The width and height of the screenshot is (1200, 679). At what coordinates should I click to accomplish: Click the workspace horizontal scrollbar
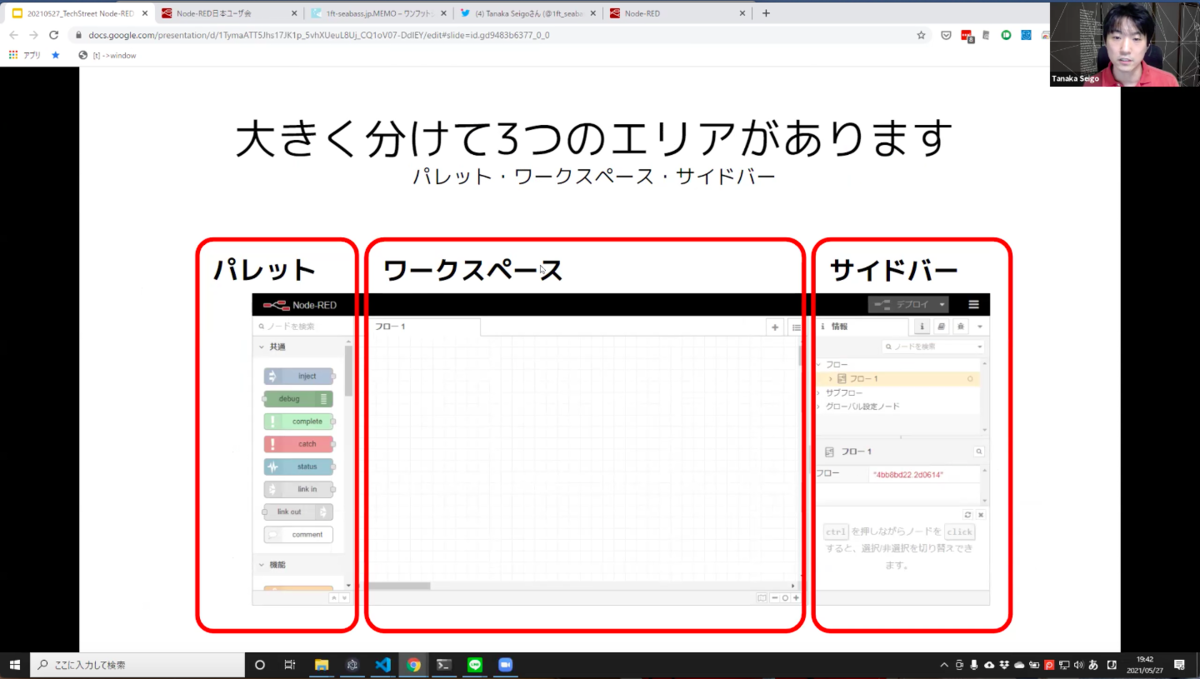(400, 586)
